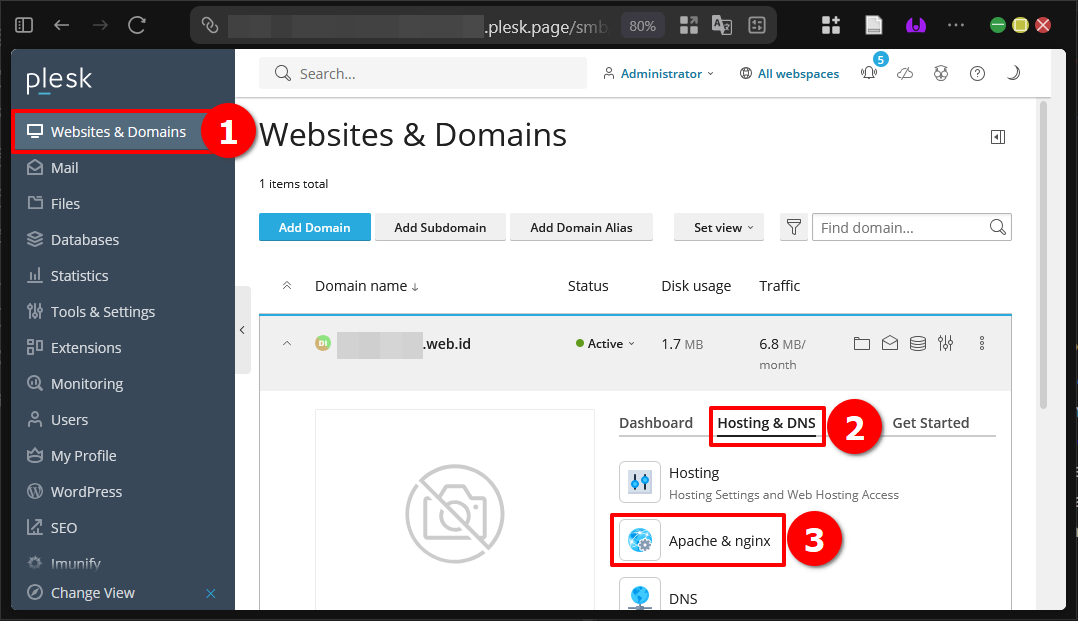Click the Plesk logo

pyautogui.click(x=59, y=80)
